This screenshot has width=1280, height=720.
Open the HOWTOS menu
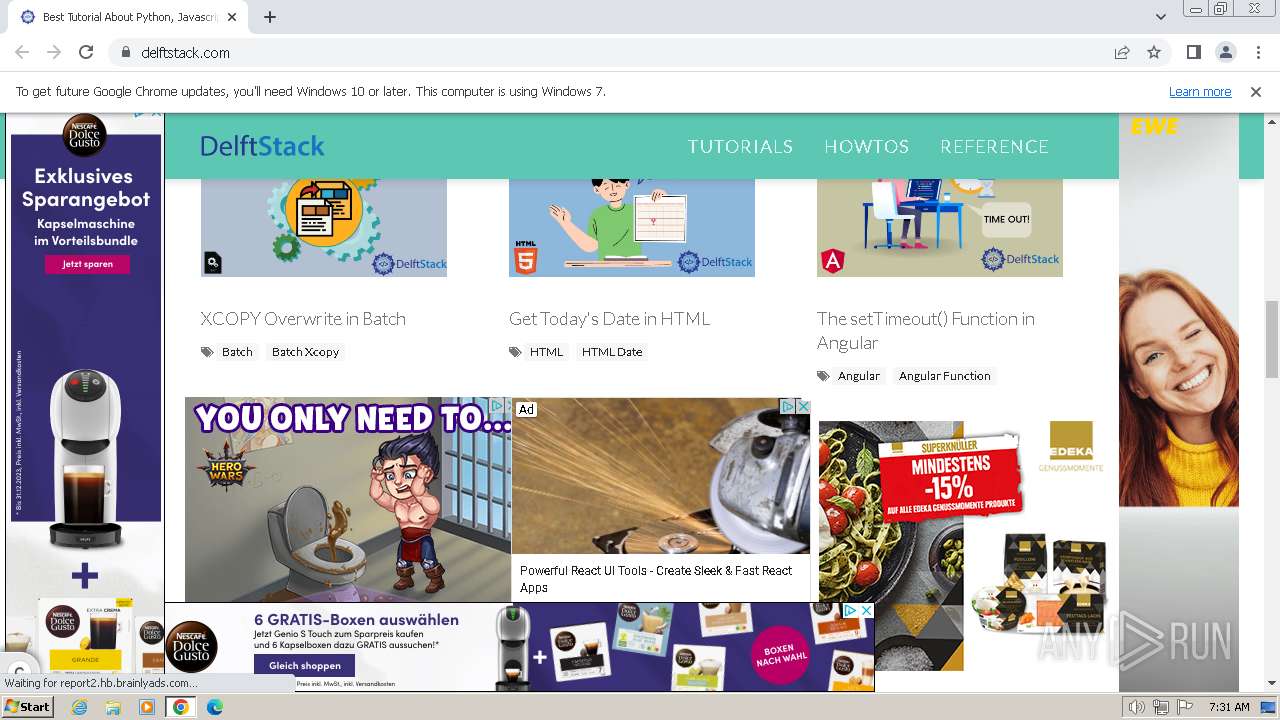click(x=866, y=146)
